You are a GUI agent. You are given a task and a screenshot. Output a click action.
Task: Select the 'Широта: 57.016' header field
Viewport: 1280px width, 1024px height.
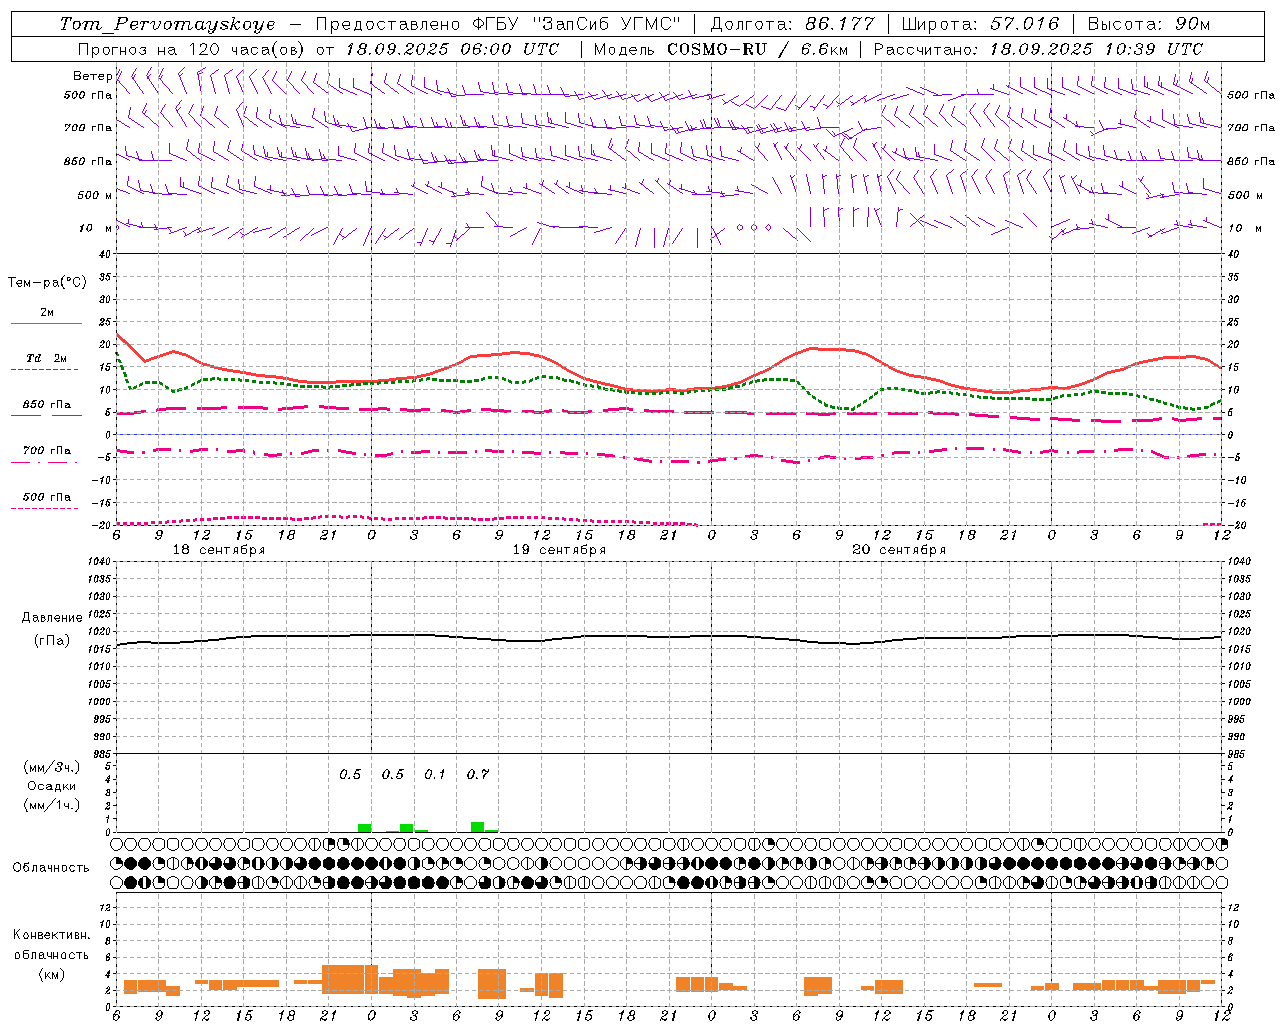980,24
